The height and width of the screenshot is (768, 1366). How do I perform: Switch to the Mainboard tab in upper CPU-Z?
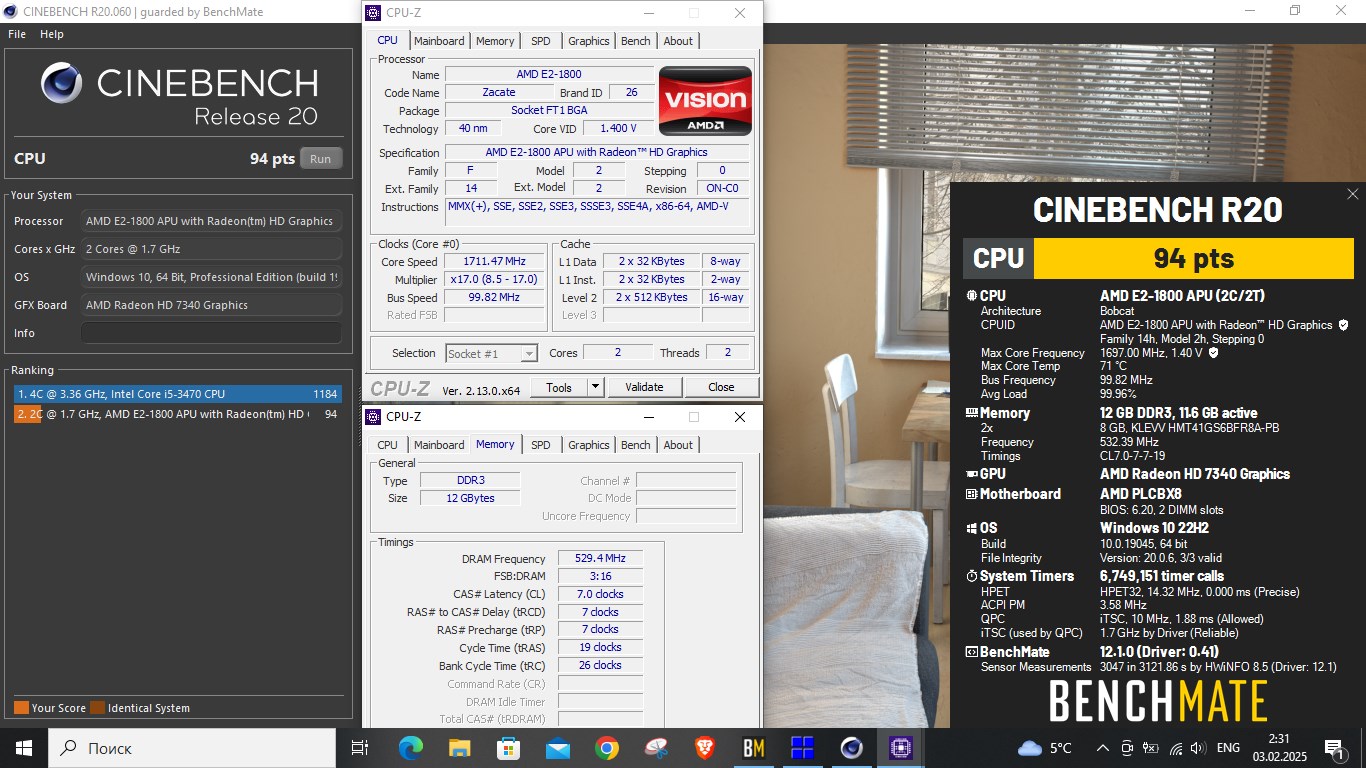[x=439, y=41]
